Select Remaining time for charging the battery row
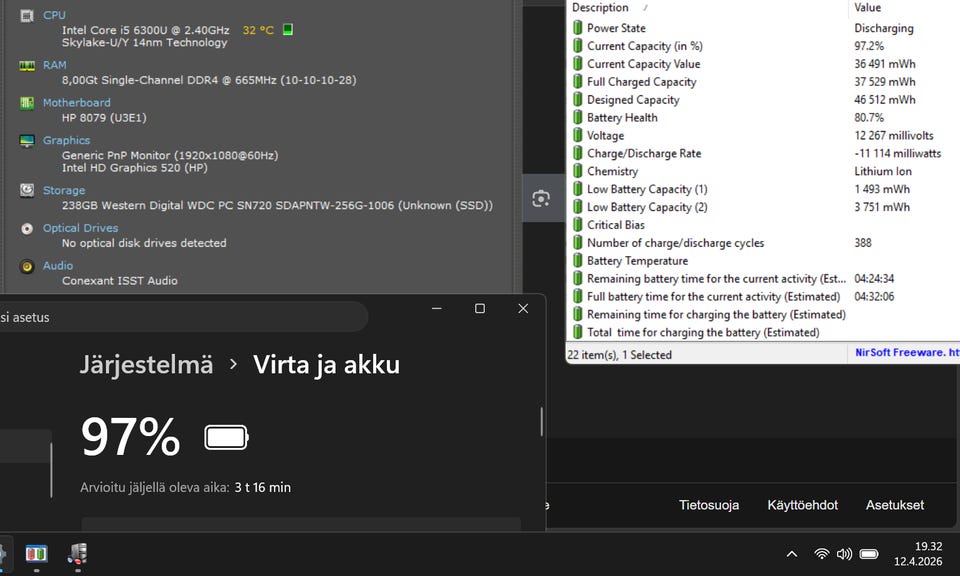 point(763,314)
